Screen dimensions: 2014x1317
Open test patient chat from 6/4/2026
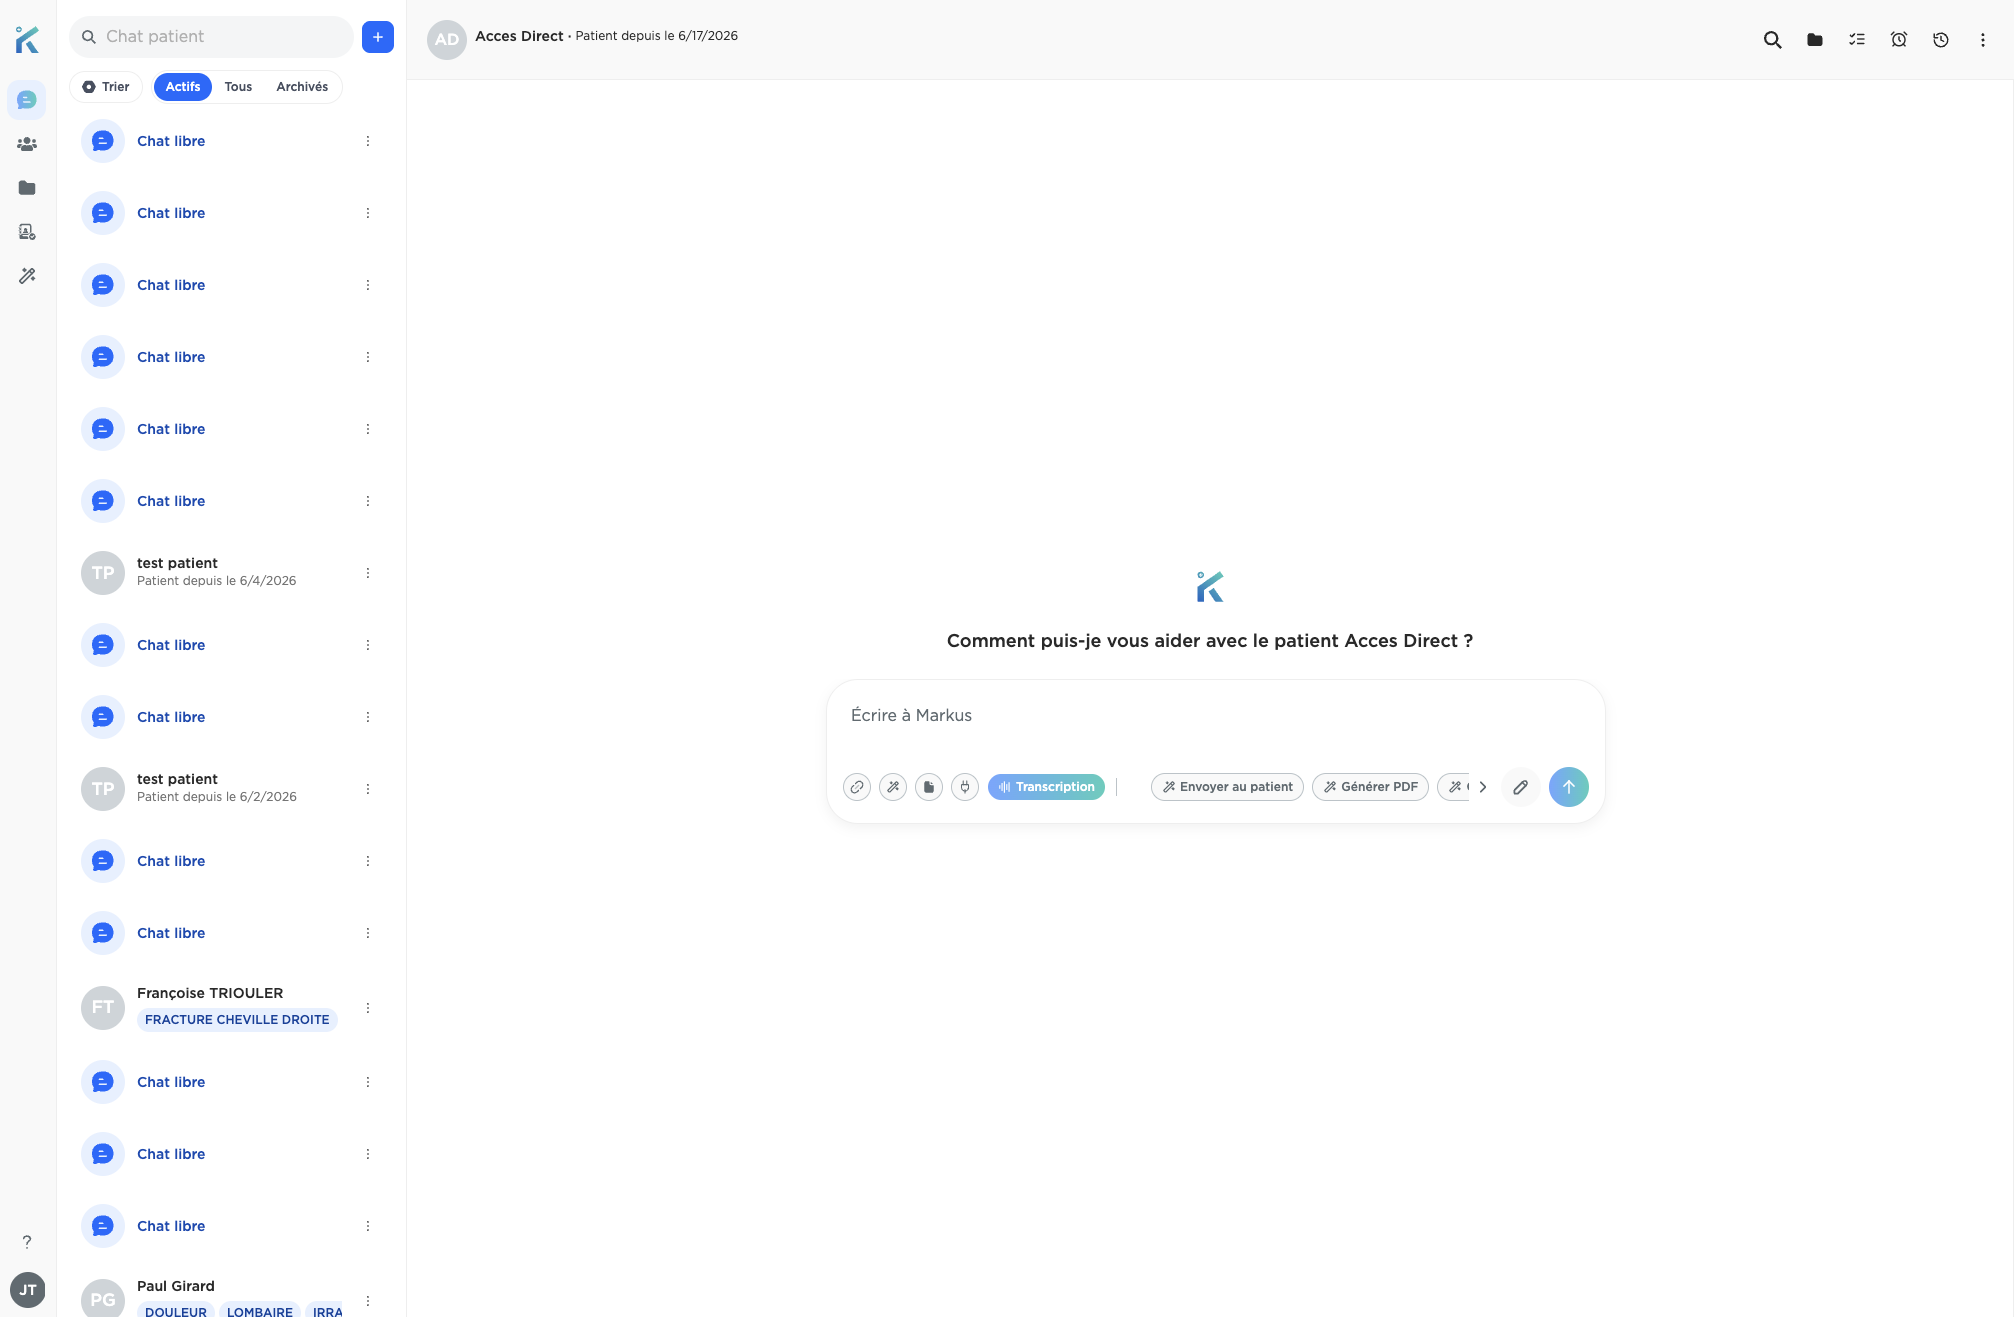231,573
